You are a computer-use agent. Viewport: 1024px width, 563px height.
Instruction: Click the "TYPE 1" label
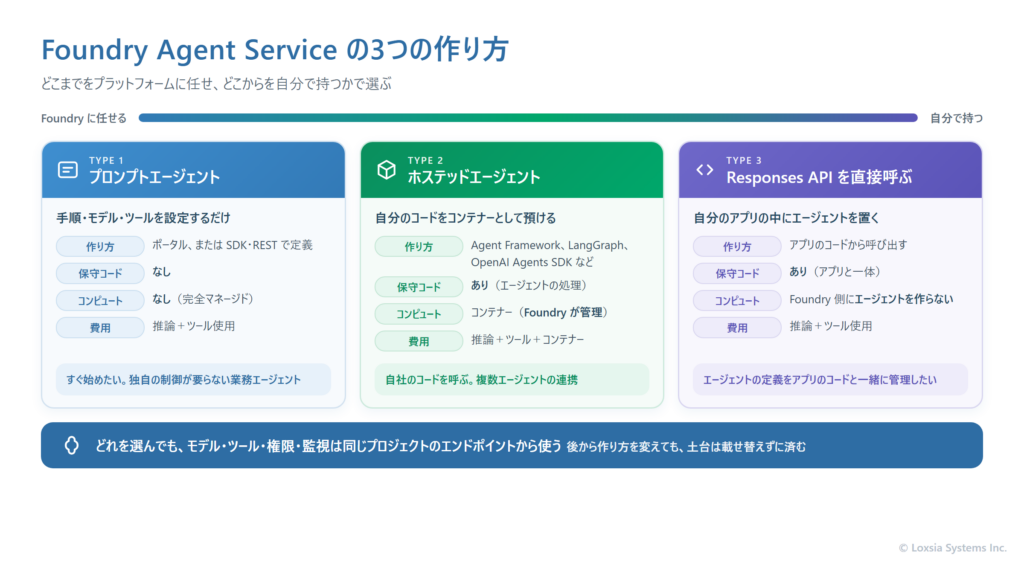click(x=106, y=161)
